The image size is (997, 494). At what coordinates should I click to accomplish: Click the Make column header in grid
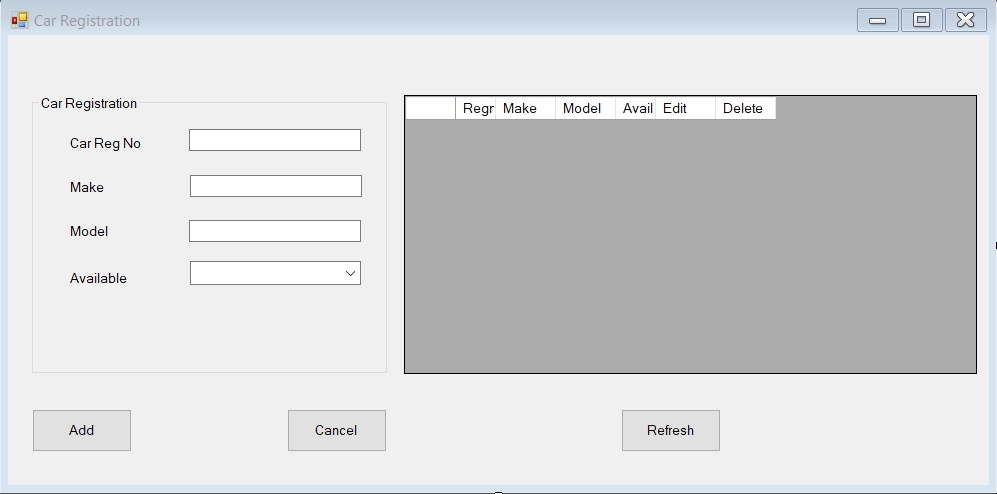click(525, 108)
